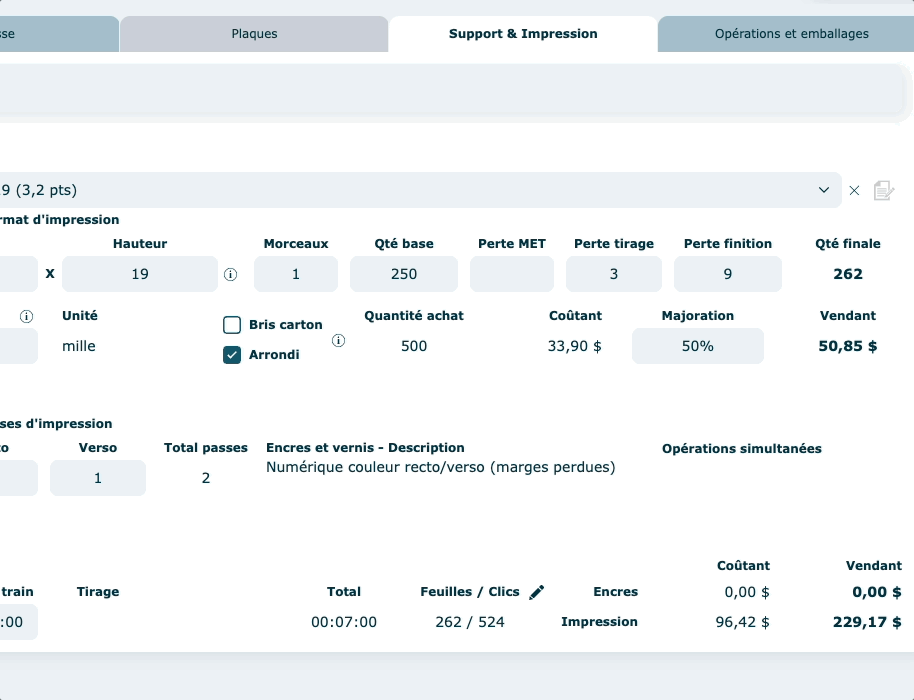Select the Support & Impression tab
This screenshot has height=700, width=914.
(523, 34)
